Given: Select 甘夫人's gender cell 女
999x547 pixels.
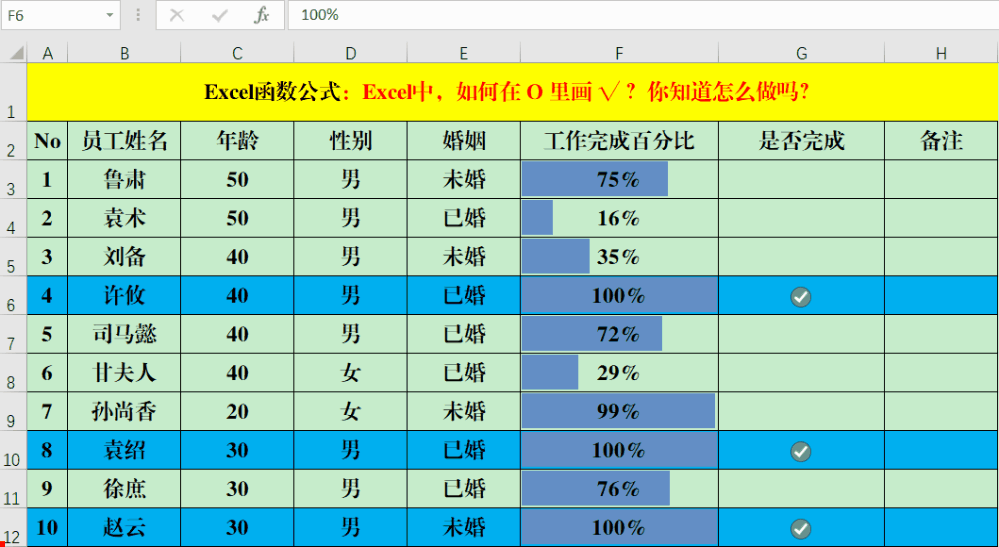Looking at the screenshot, I should (x=350, y=373).
